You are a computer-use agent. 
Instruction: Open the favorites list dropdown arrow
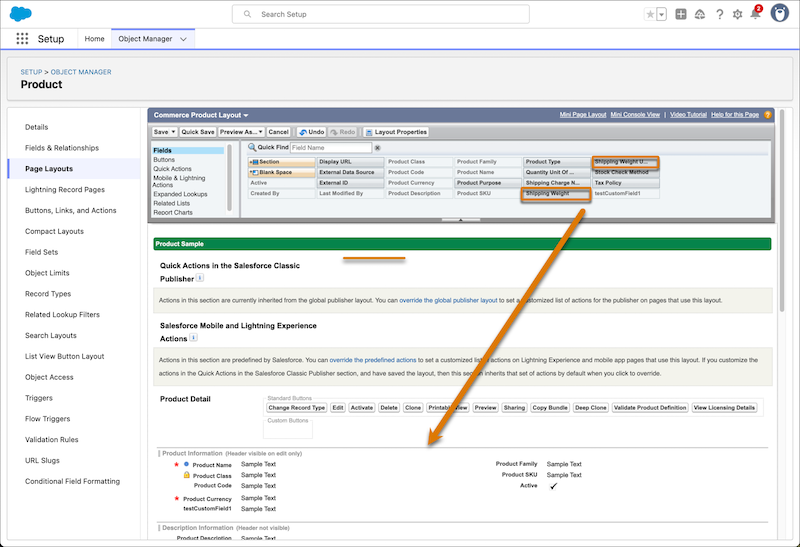pyautogui.click(x=662, y=14)
